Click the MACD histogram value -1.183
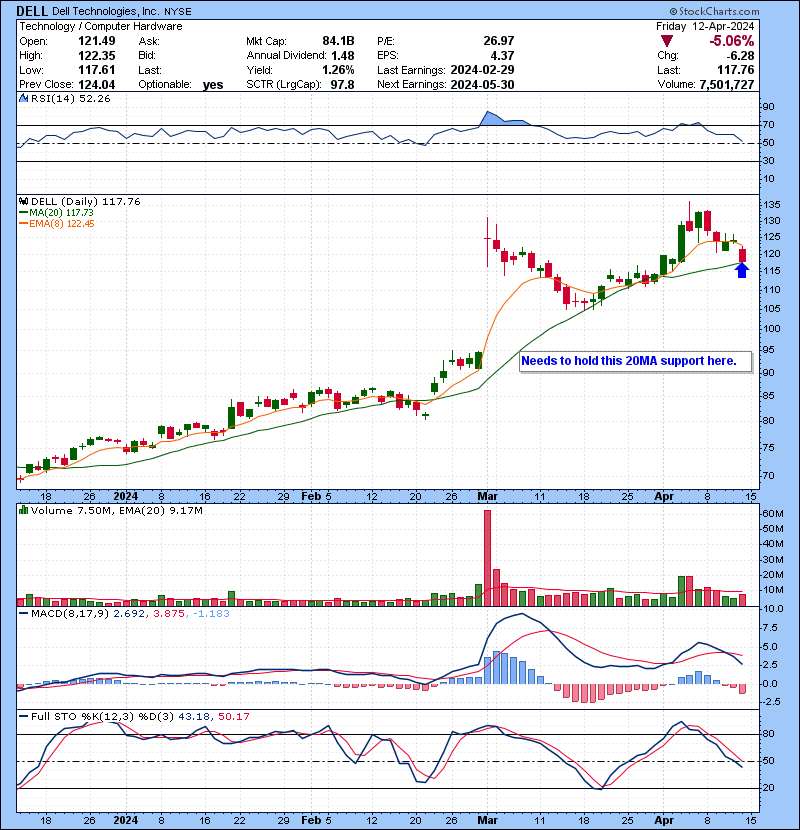 (x=211, y=613)
